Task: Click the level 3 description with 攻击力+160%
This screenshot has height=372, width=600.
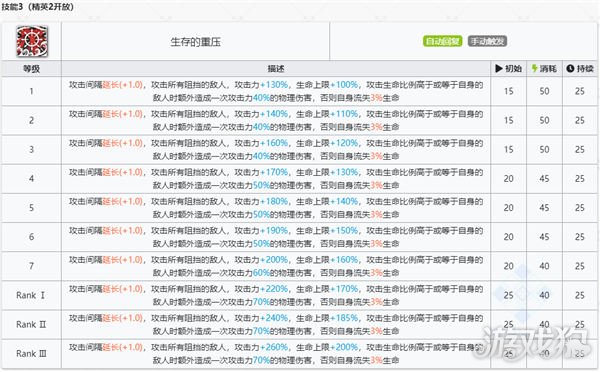Action: point(276,150)
